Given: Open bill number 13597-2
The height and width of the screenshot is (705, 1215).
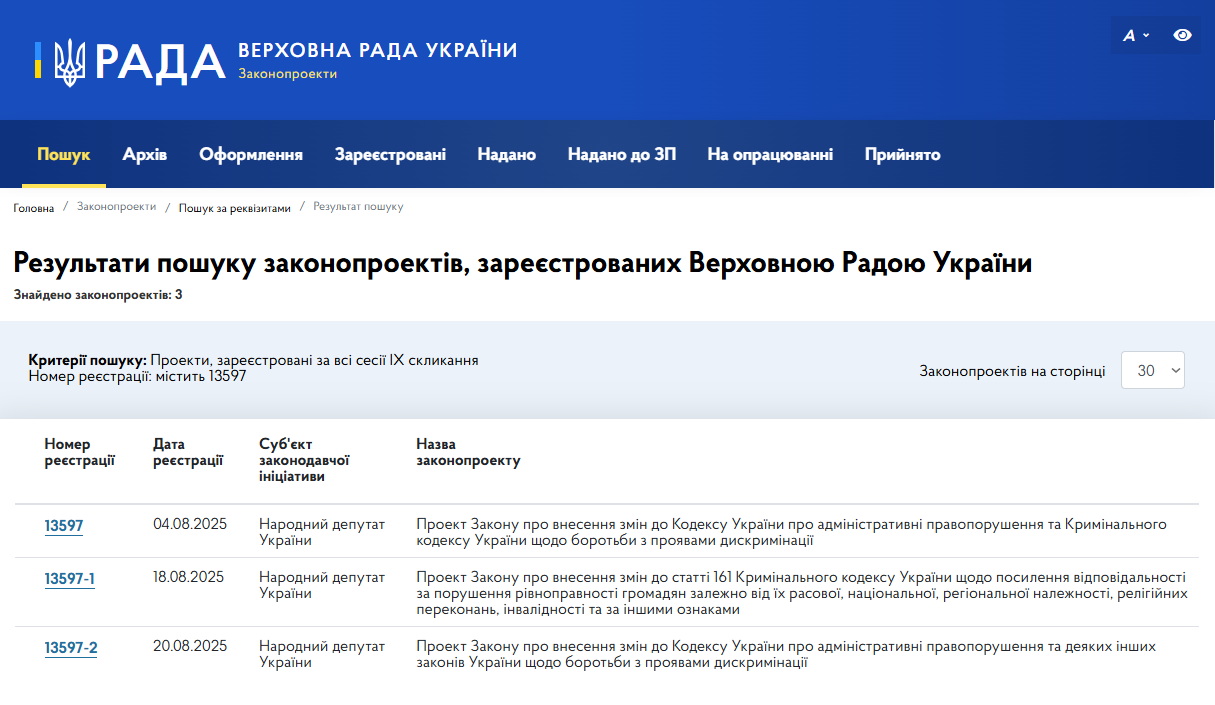Looking at the screenshot, I should [x=71, y=648].
